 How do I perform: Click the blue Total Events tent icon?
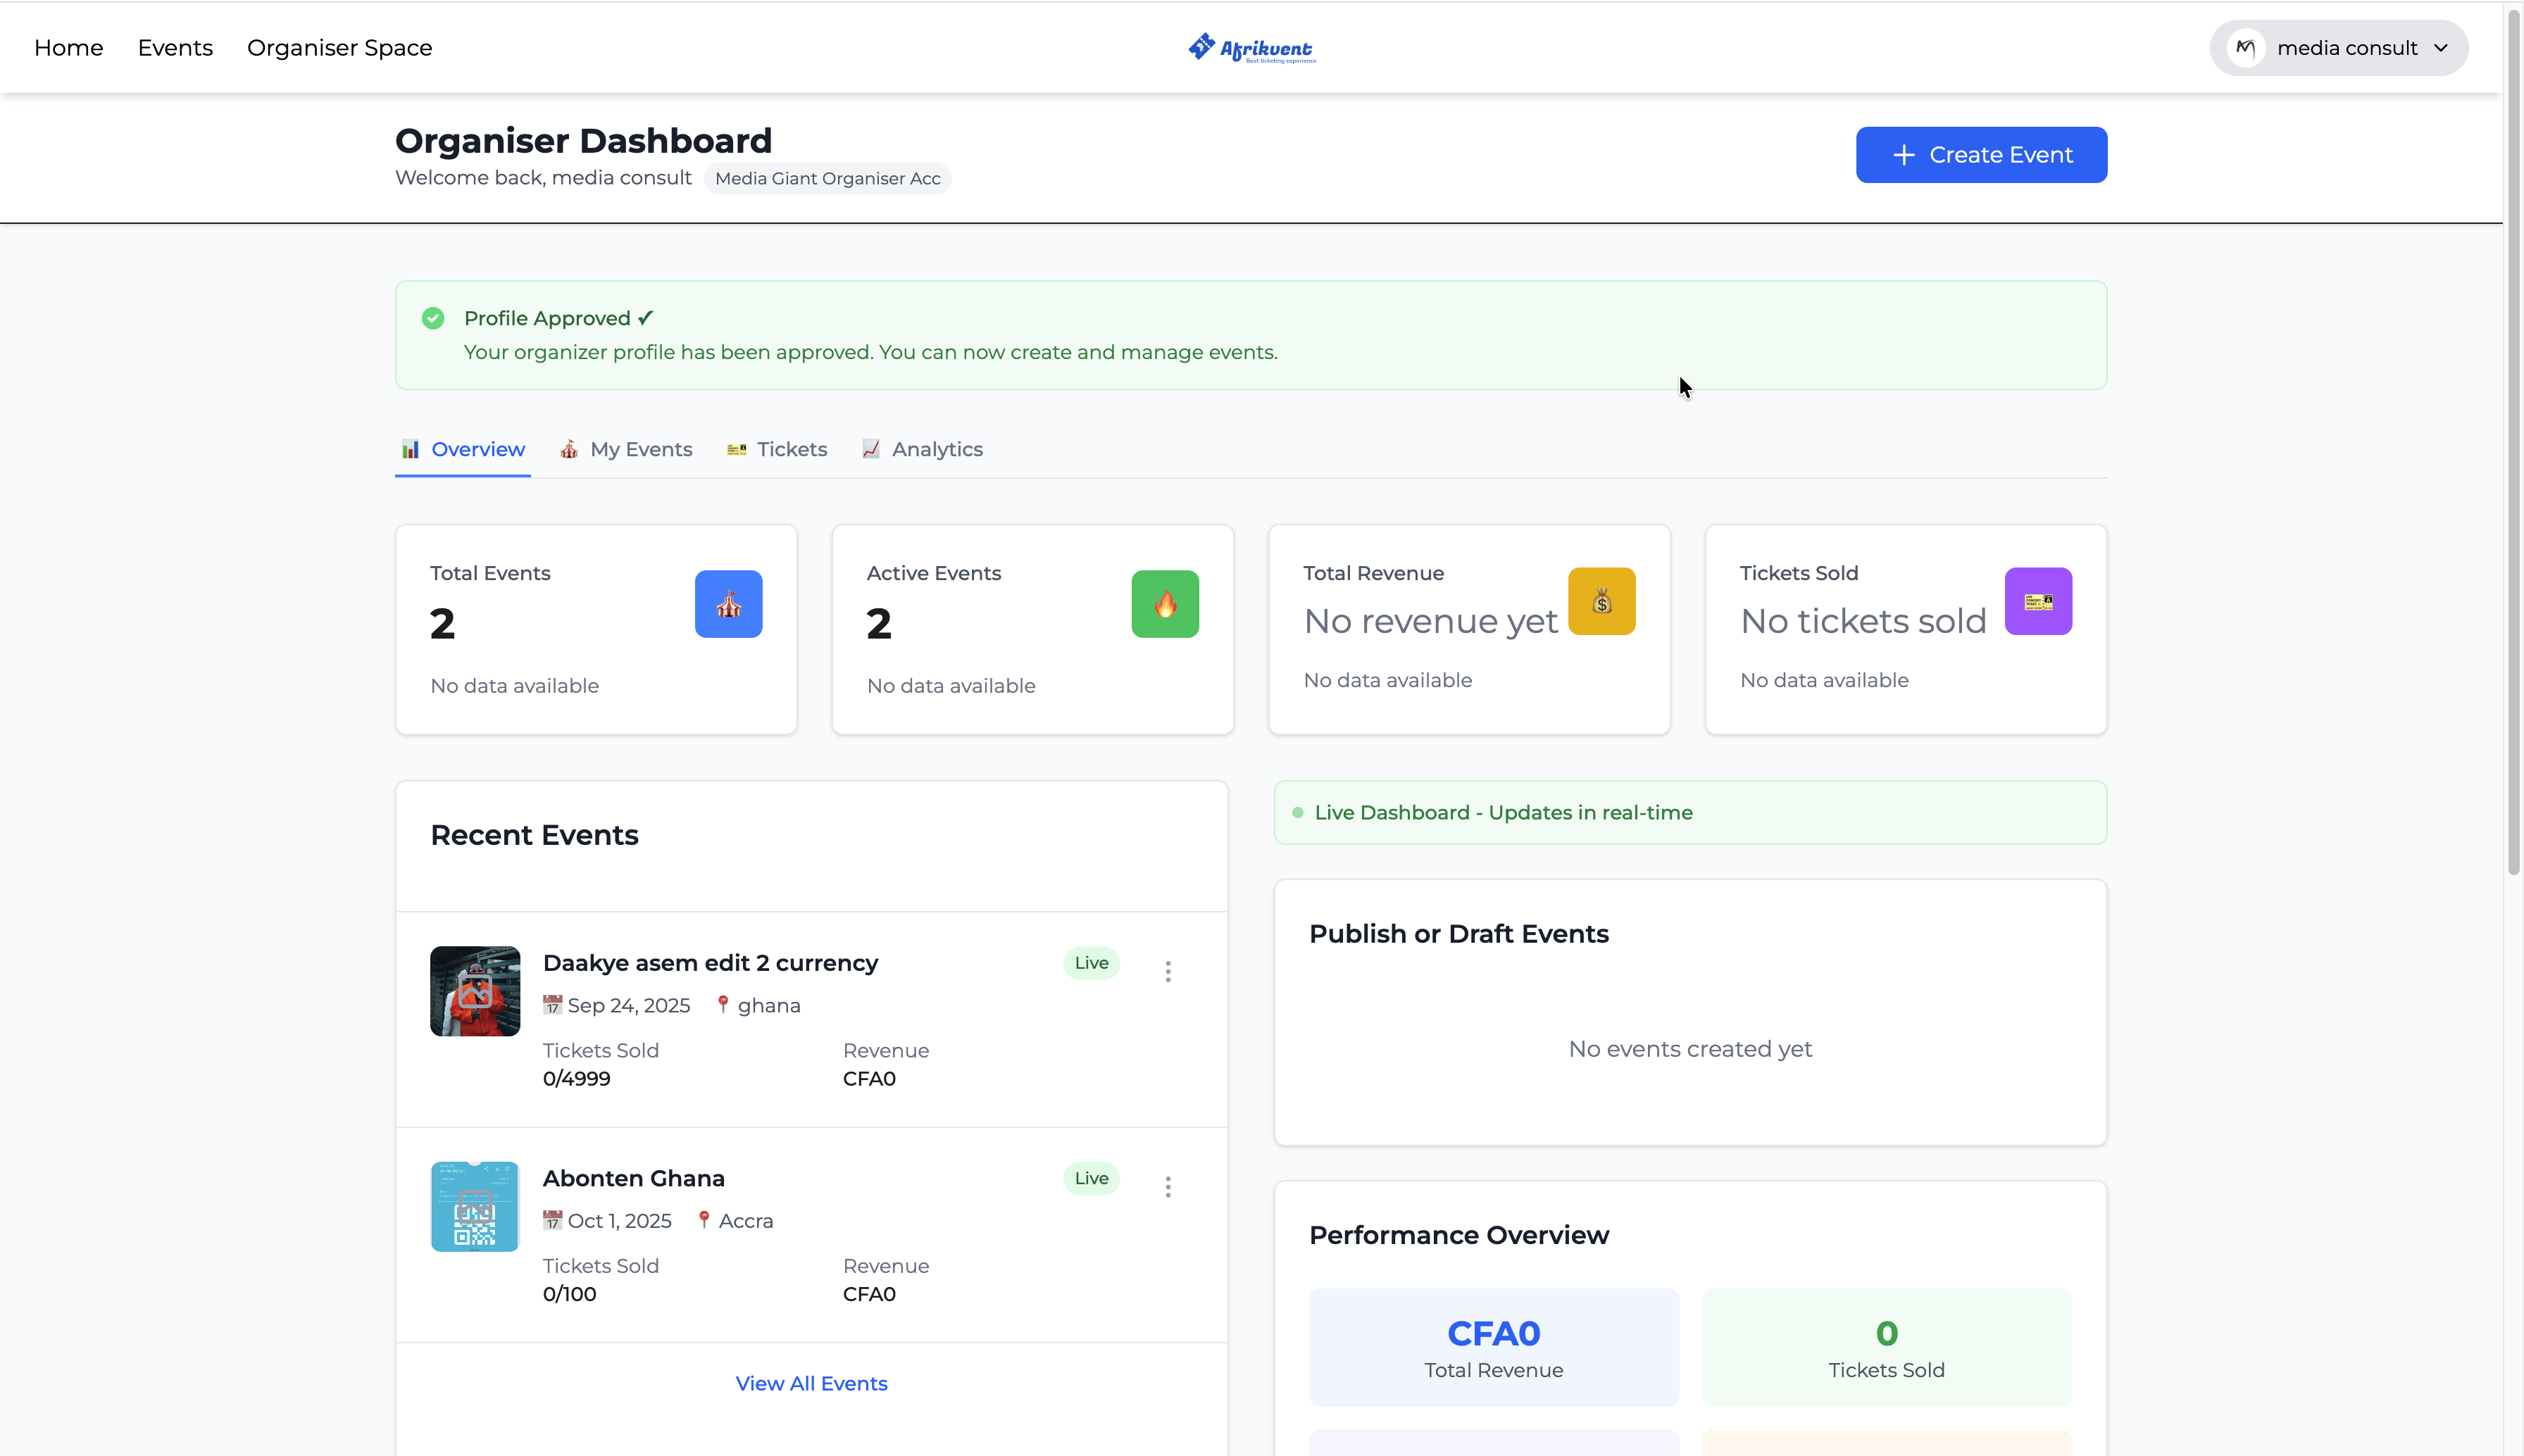point(728,604)
